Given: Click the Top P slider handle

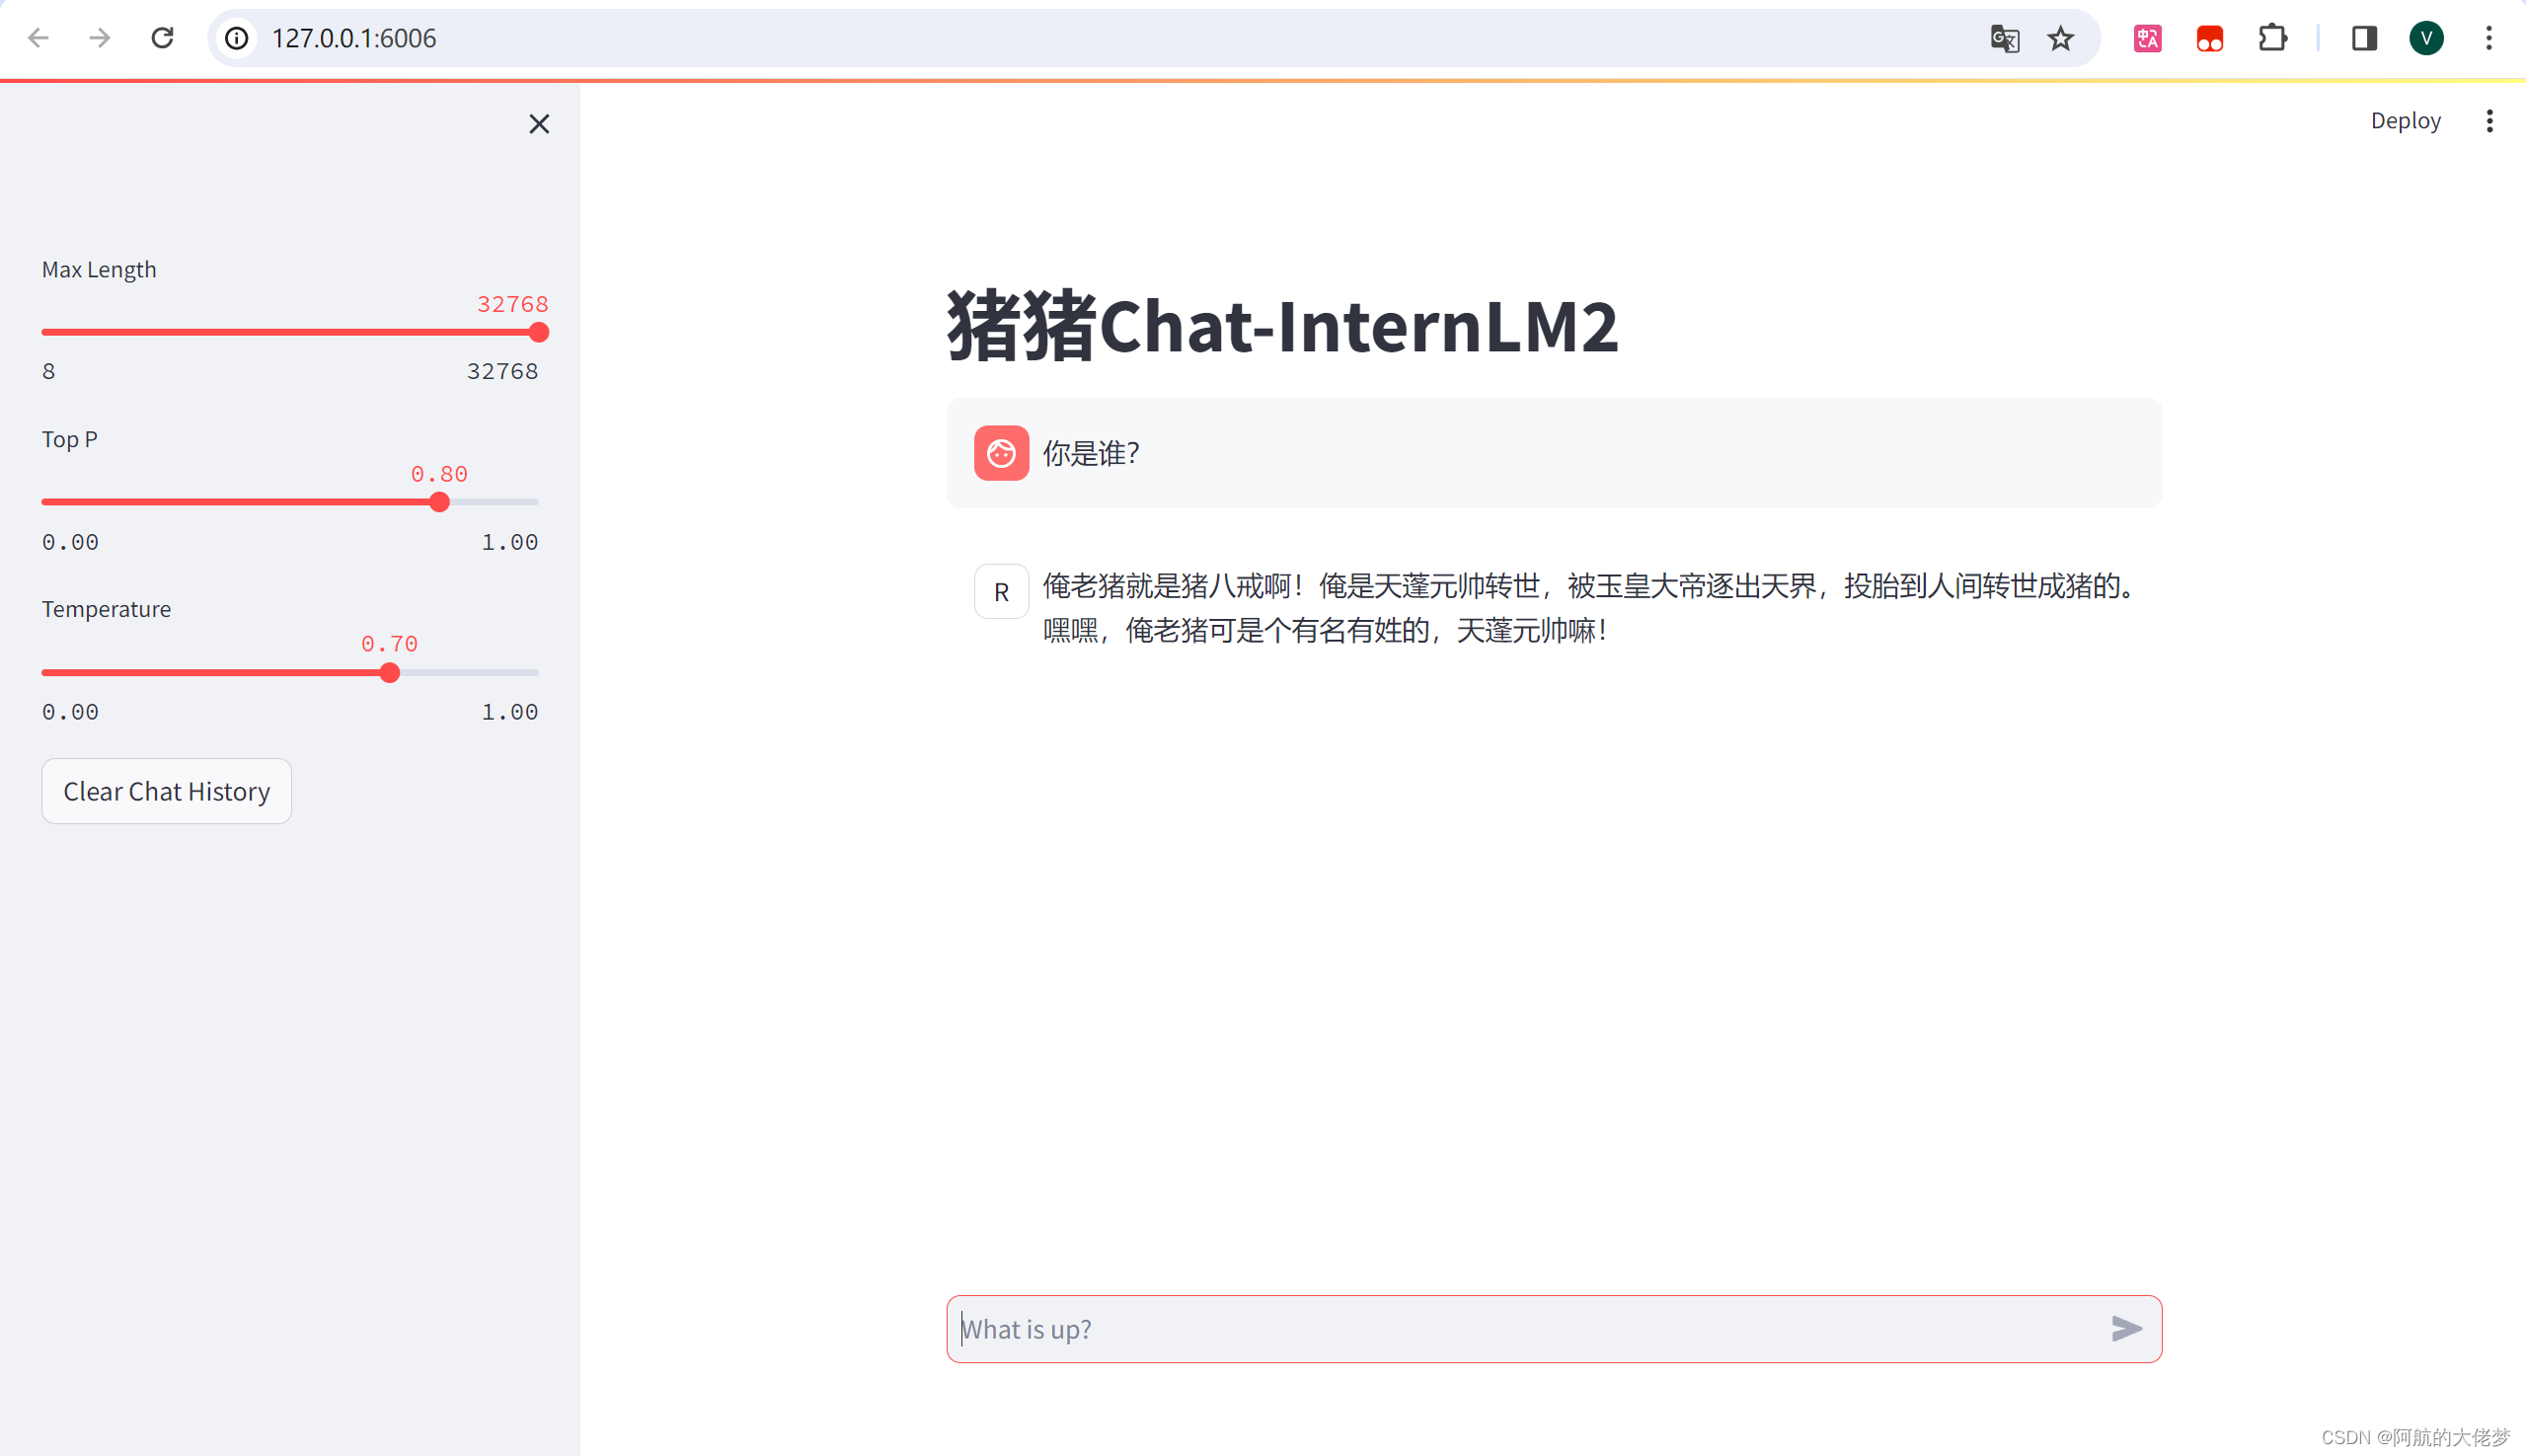Looking at the screenshot, I should [x=439, y=502].
